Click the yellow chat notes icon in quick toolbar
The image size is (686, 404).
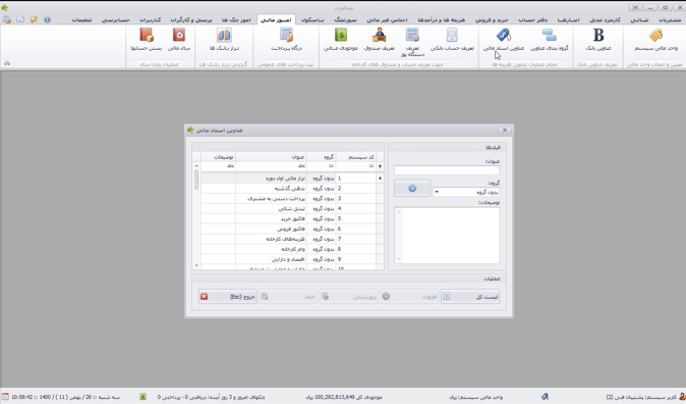pos(33,20)
